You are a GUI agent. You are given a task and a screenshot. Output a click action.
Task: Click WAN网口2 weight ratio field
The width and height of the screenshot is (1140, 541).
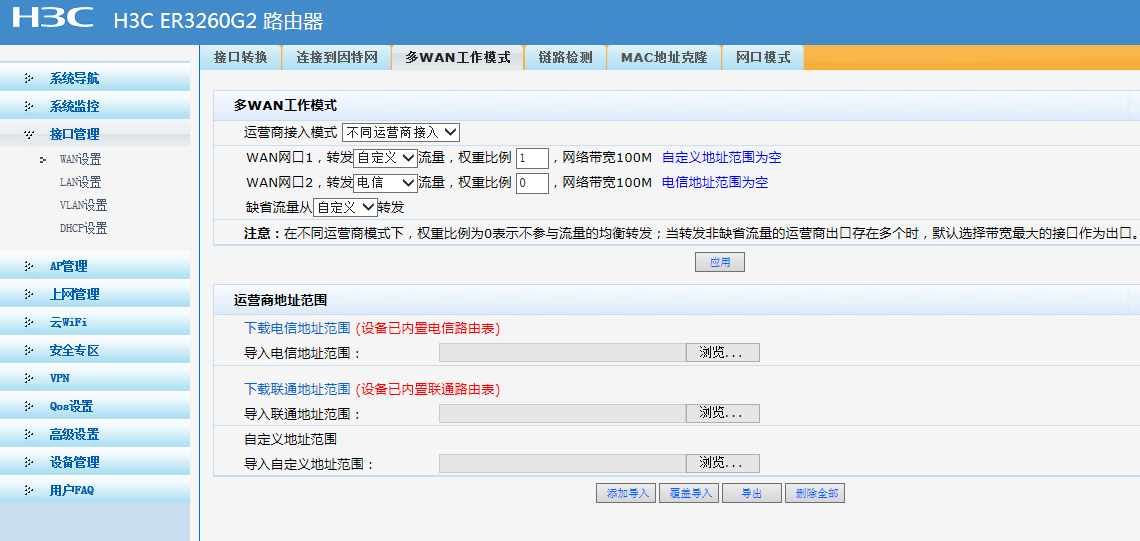(532, 183)
